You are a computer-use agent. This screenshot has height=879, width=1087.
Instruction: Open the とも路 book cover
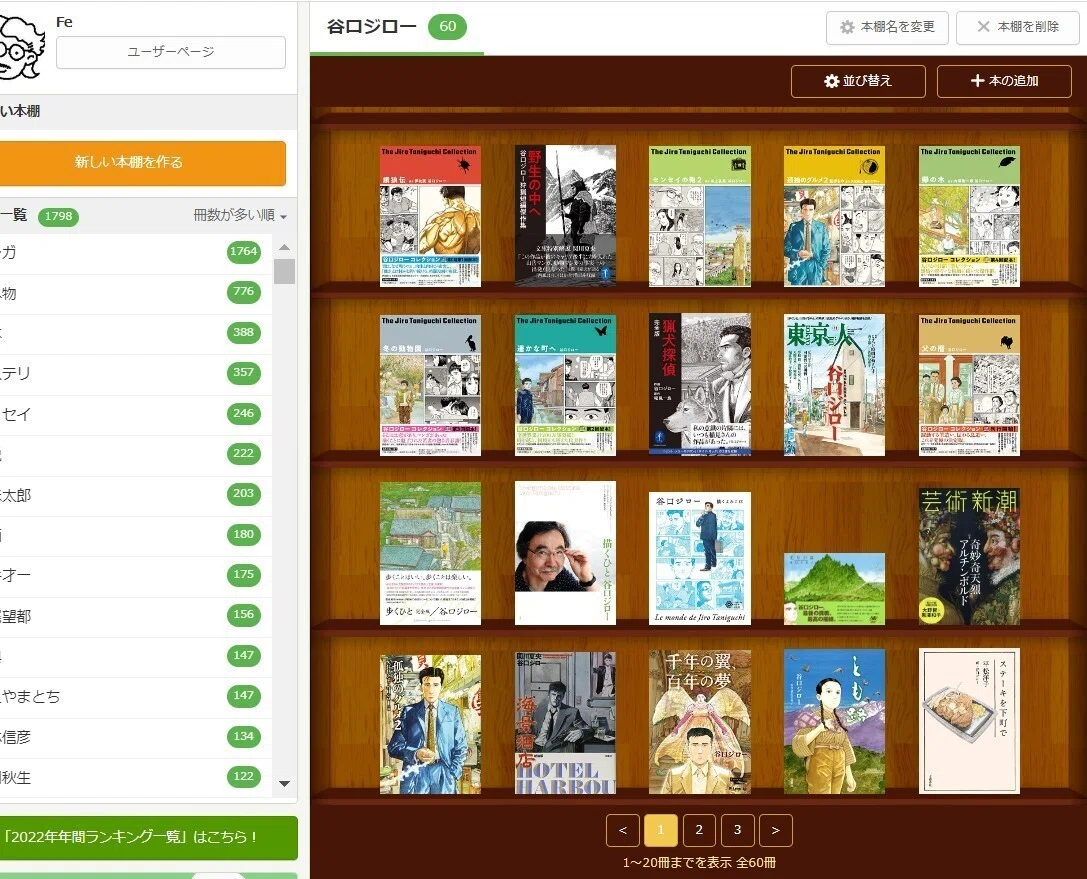(x=834, y=722)
